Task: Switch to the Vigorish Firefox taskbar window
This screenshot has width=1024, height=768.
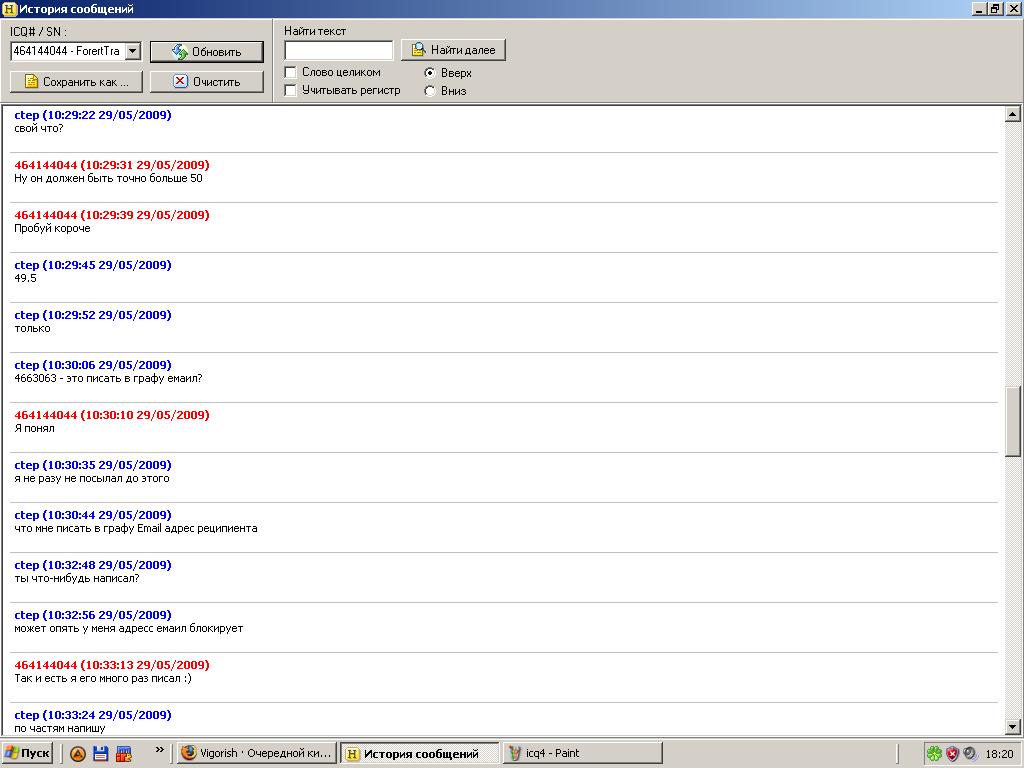Action: click(255, 754)
